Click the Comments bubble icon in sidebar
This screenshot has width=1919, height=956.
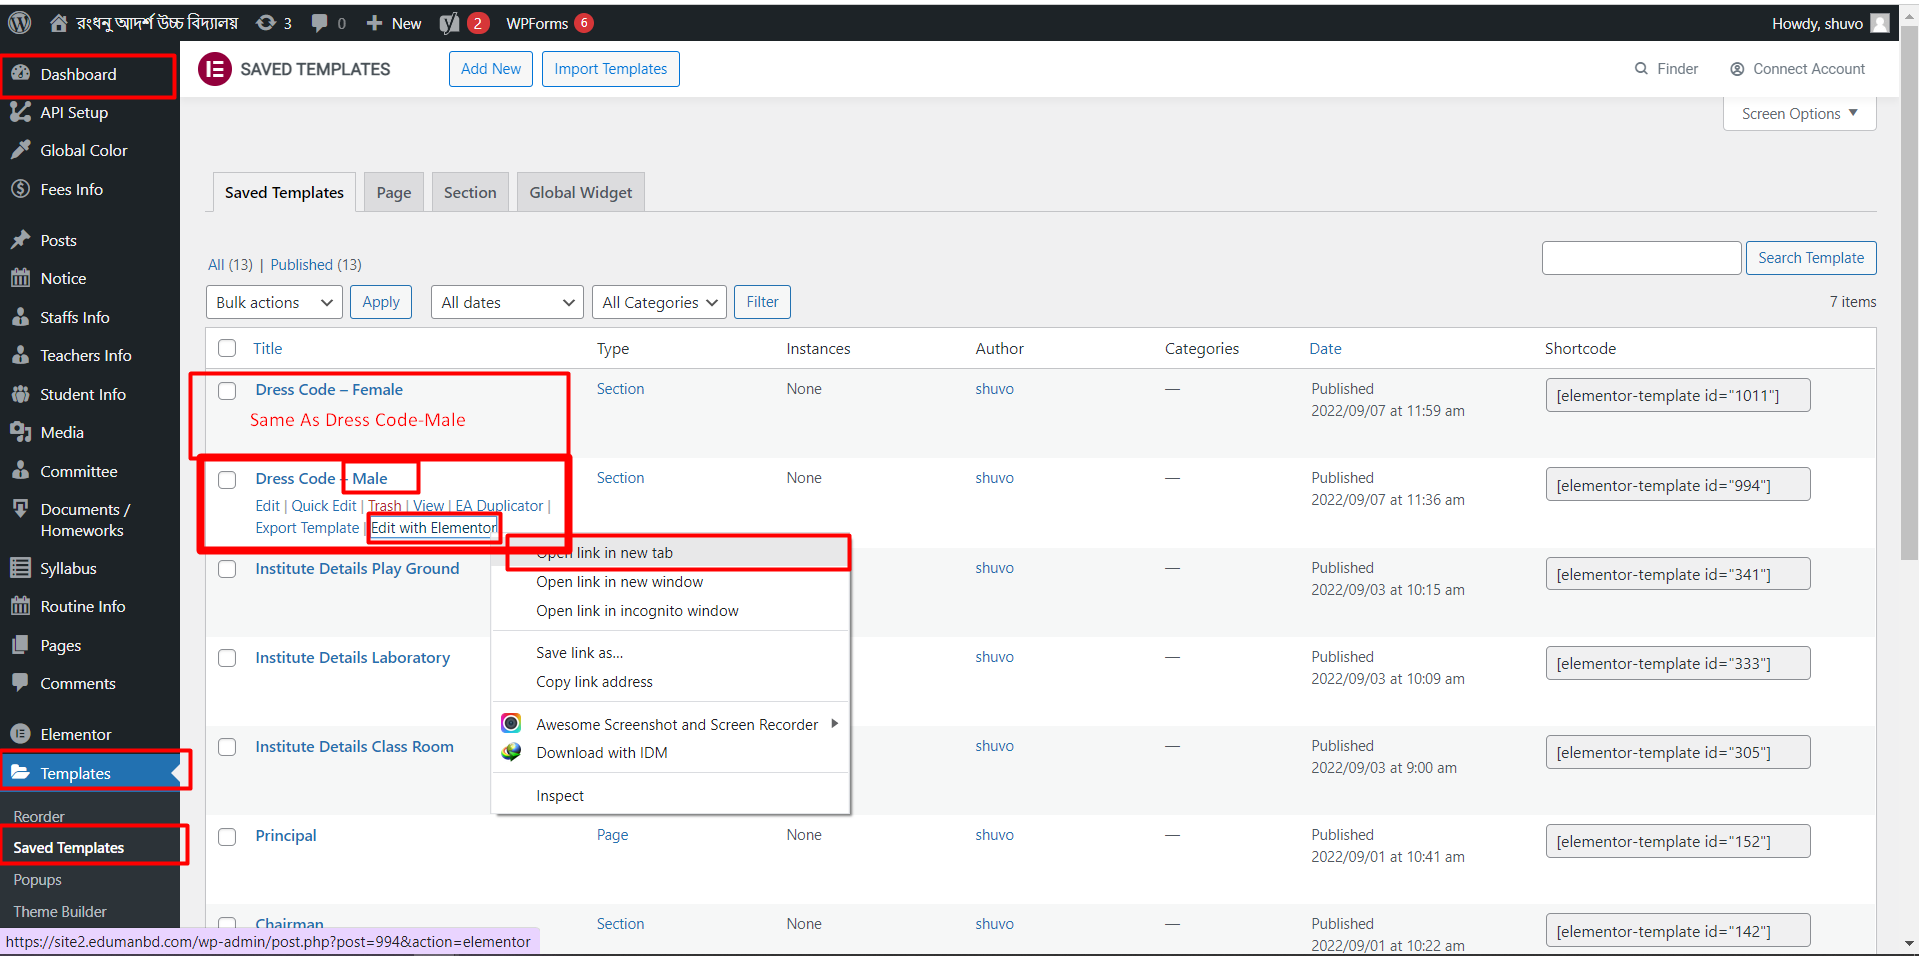pyautogui.click(x=20, y=683)
